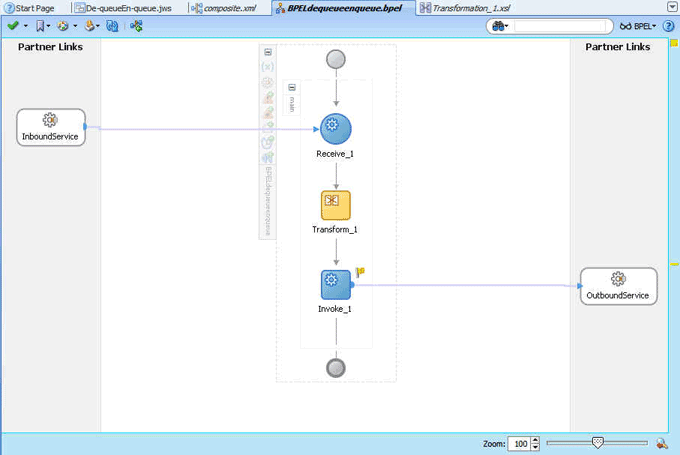680x455 pixels.
Task: Click the faded round icon second from bottom of strip
Action: coord(268,142)
